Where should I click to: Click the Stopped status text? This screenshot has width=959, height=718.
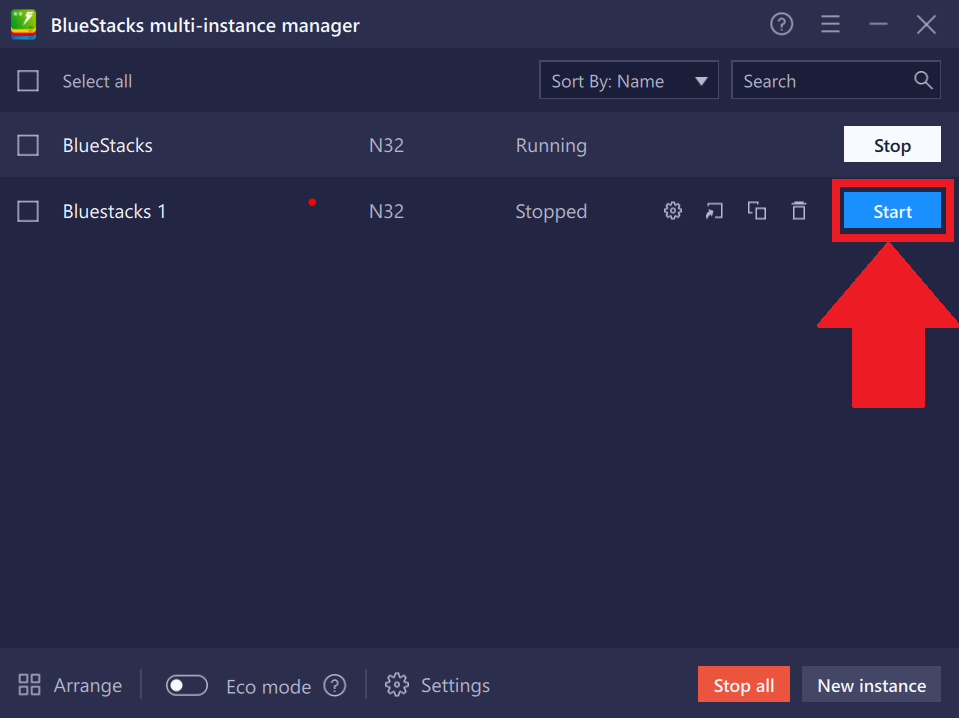pos(551,212)
